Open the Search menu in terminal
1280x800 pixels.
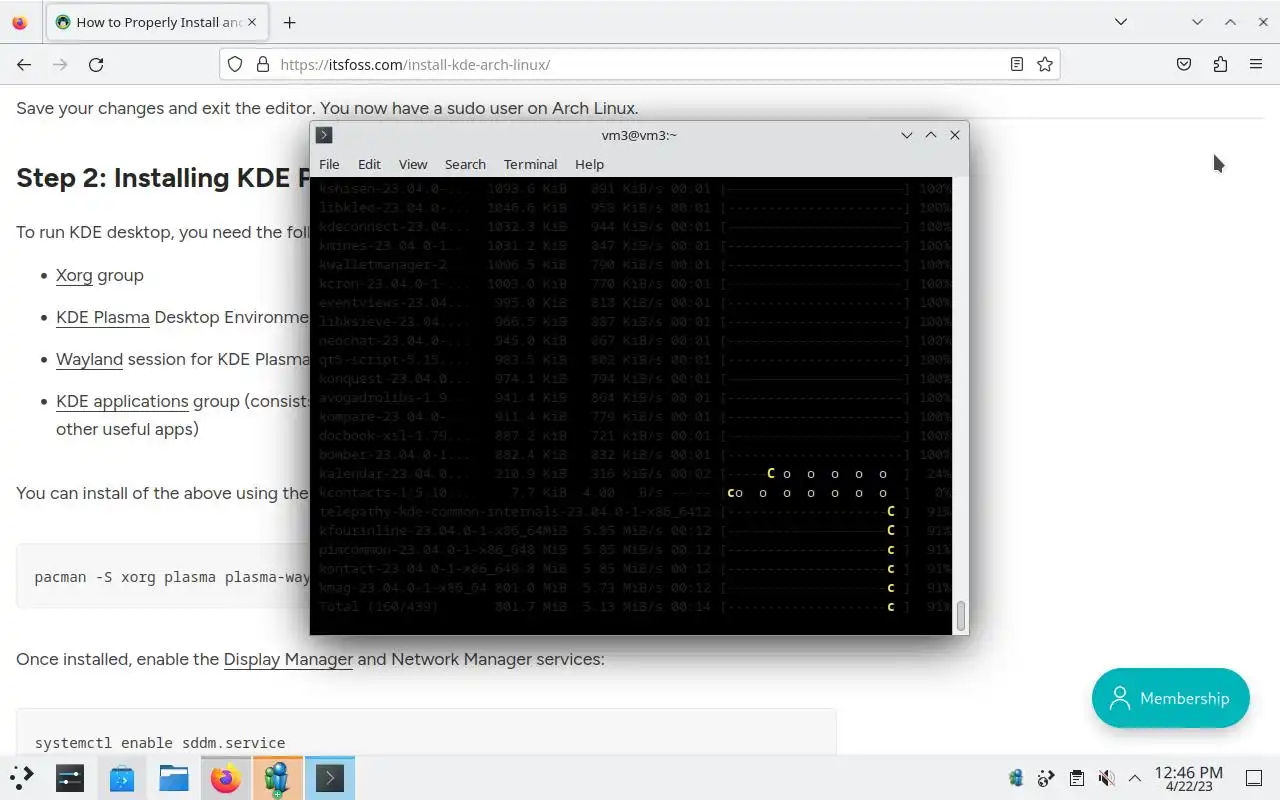pos(465,164)
